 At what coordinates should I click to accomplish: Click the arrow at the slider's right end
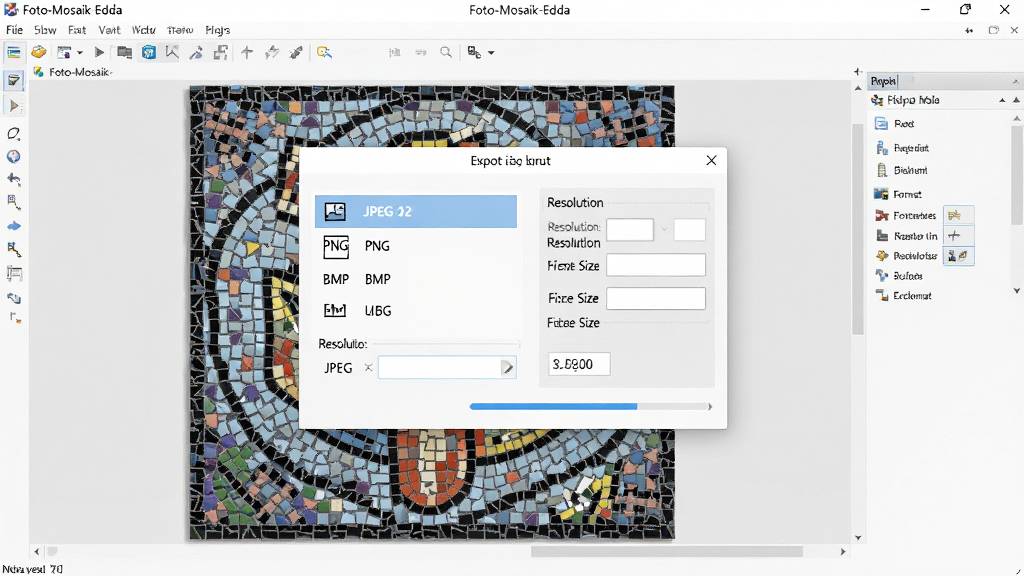pyautogui.click(x=710, y=407)
